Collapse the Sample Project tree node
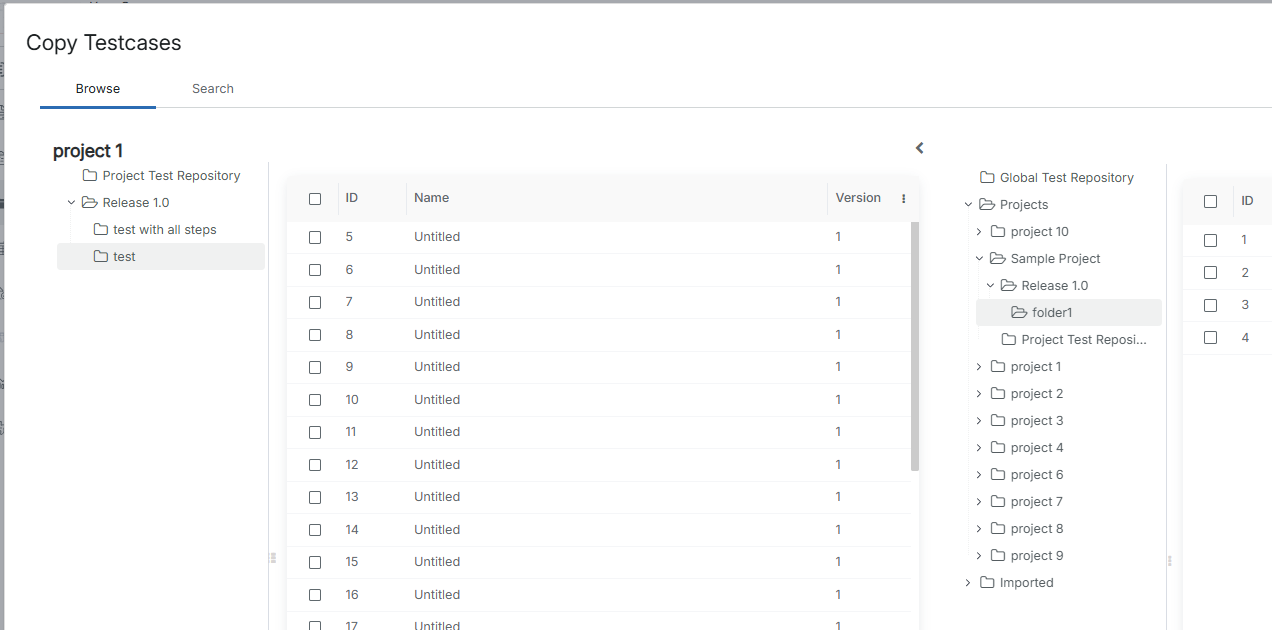Viewport: 1272px width, 630px height. 979,259
